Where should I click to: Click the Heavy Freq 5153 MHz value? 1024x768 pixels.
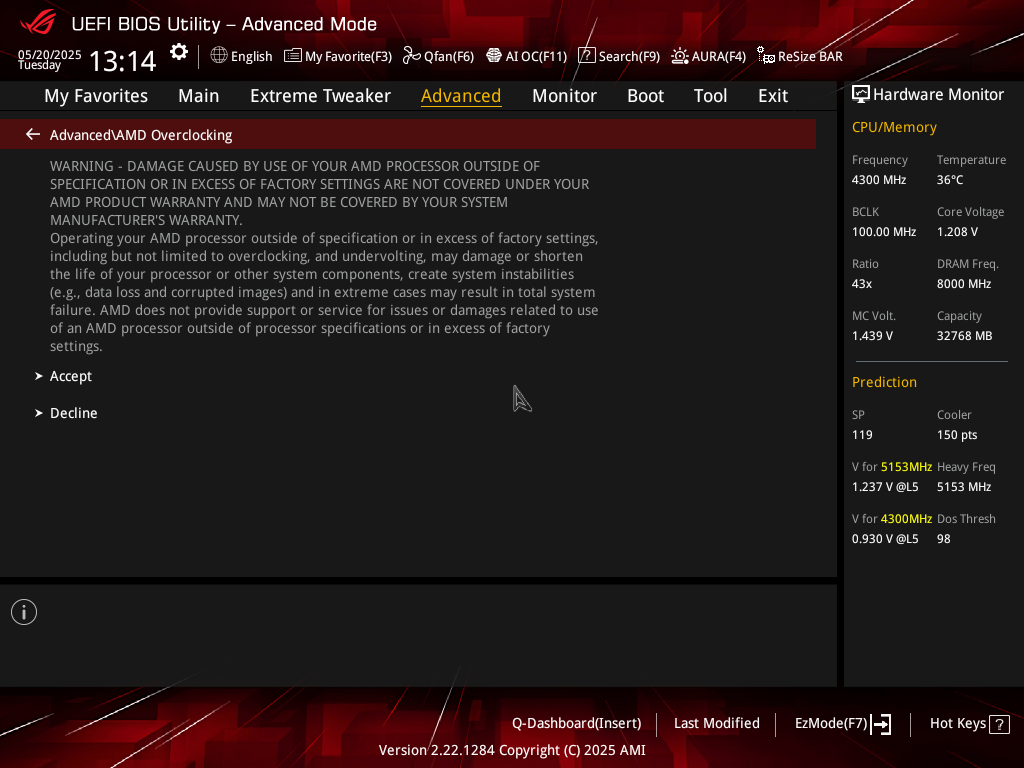click(964, 487)
